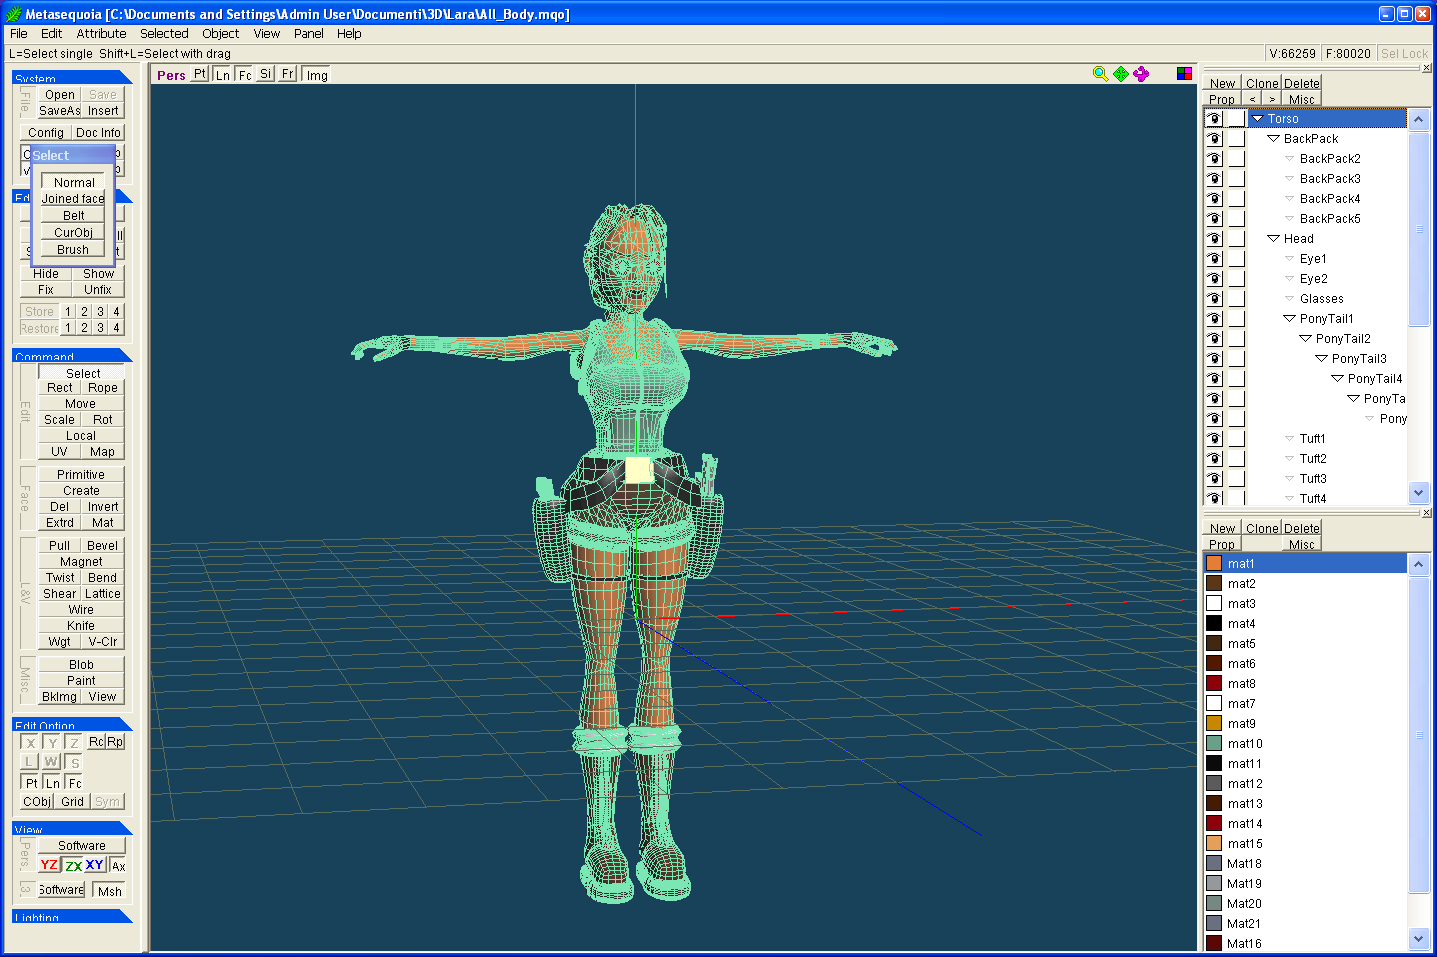This screenshot has width=1437, height=957.
Task: Close the material panel with its X
Action: click(1426, 513)
